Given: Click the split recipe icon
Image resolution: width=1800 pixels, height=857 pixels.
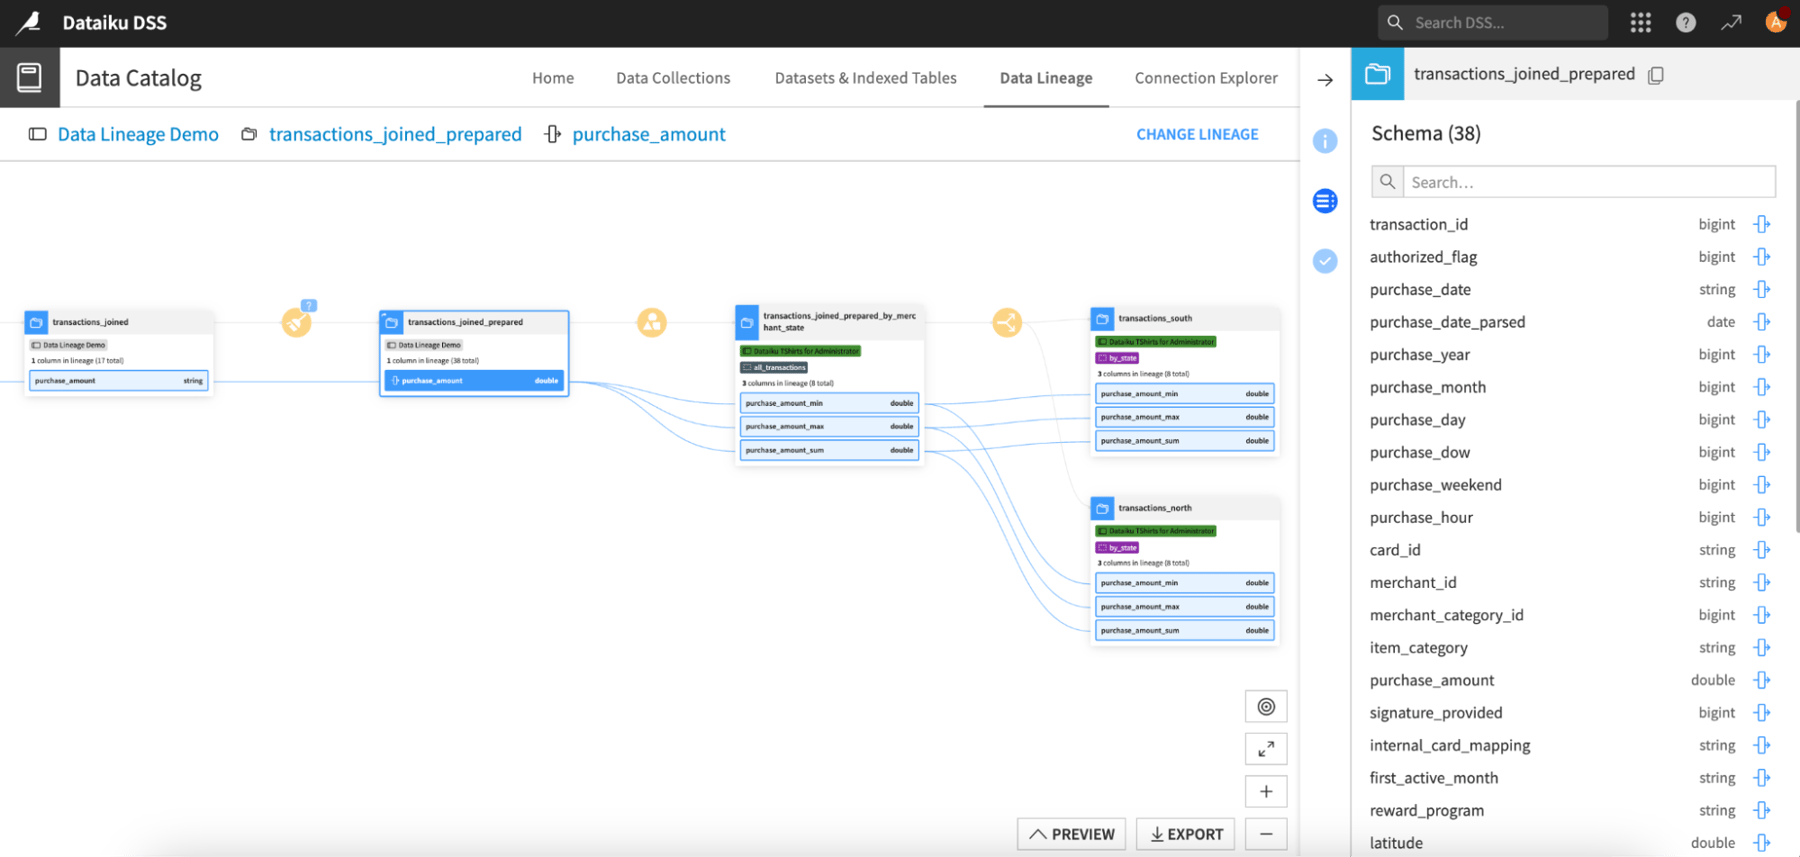Looking at the screenshot, I should pyautogui.click(x=1007, y=322).
